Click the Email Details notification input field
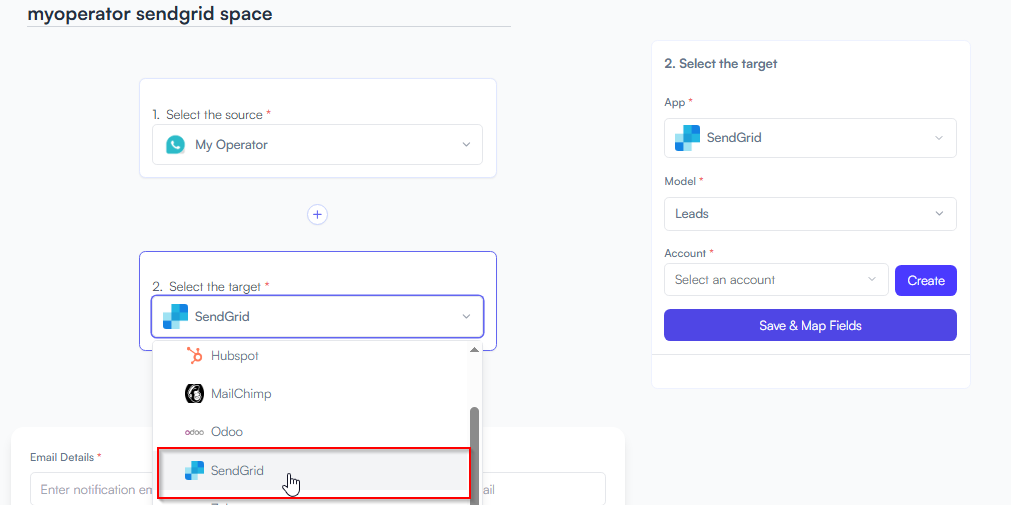Screen dimensions: 1011x505 click(91, 489)
